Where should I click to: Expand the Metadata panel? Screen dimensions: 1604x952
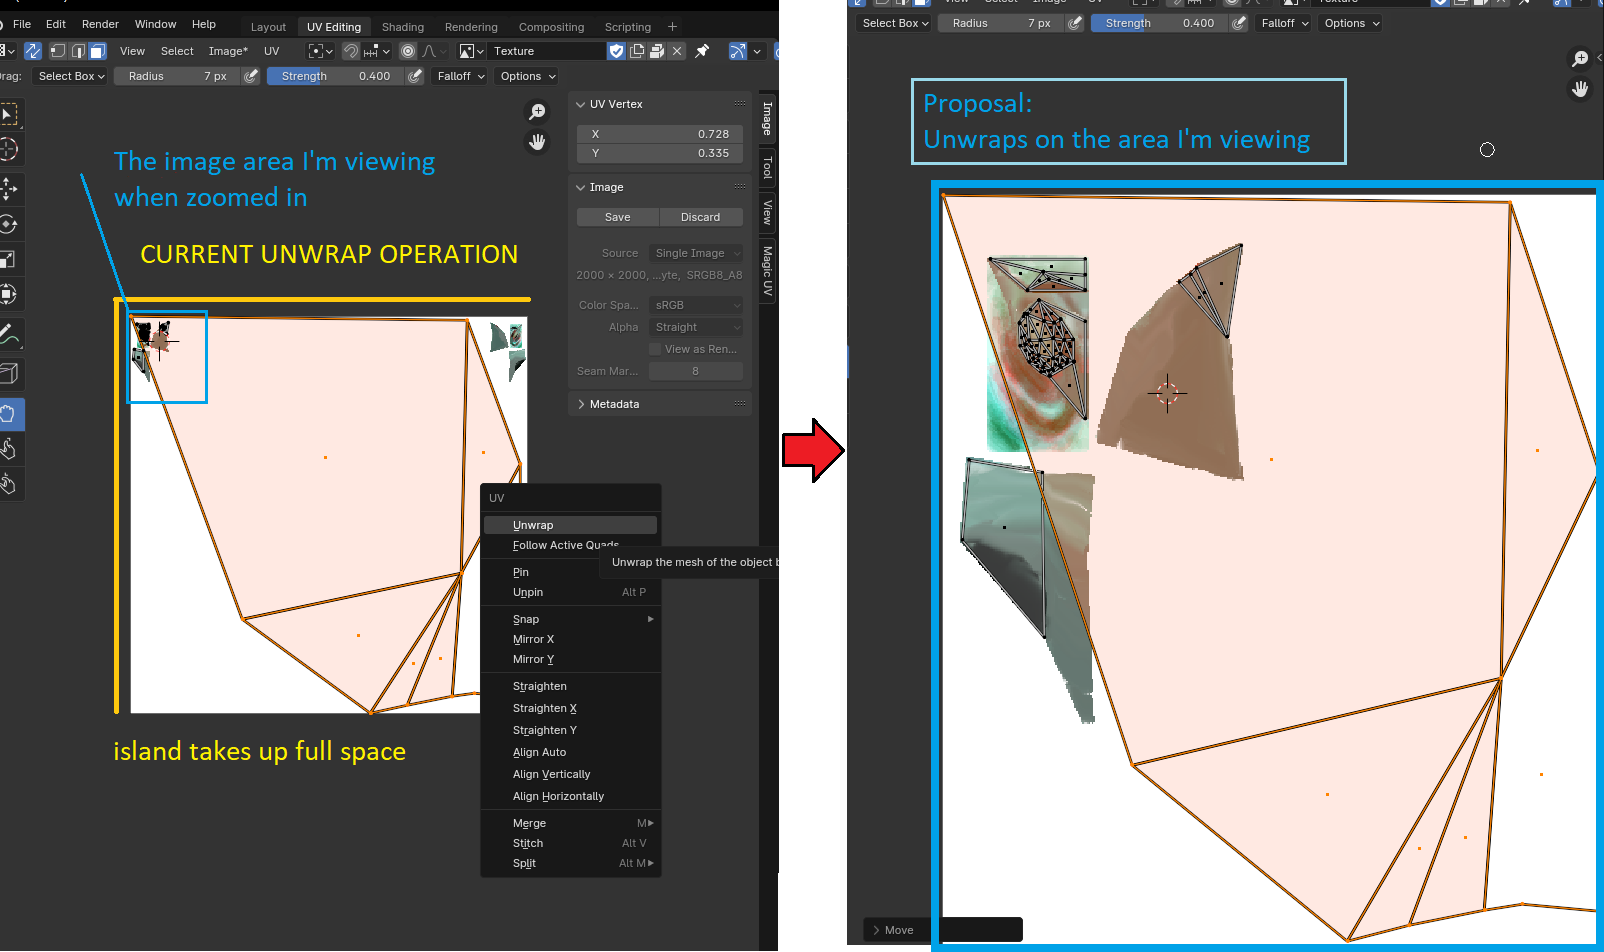coord(661,404)
